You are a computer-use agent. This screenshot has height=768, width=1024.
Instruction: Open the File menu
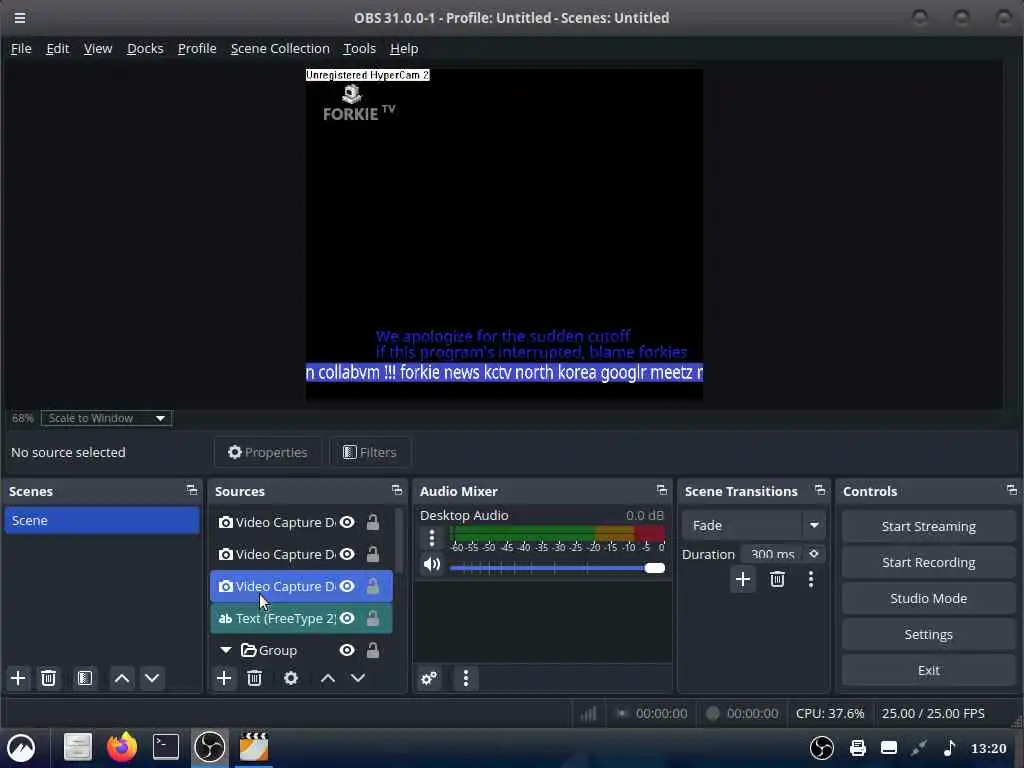pyautogui.click(x=21, y=48)
